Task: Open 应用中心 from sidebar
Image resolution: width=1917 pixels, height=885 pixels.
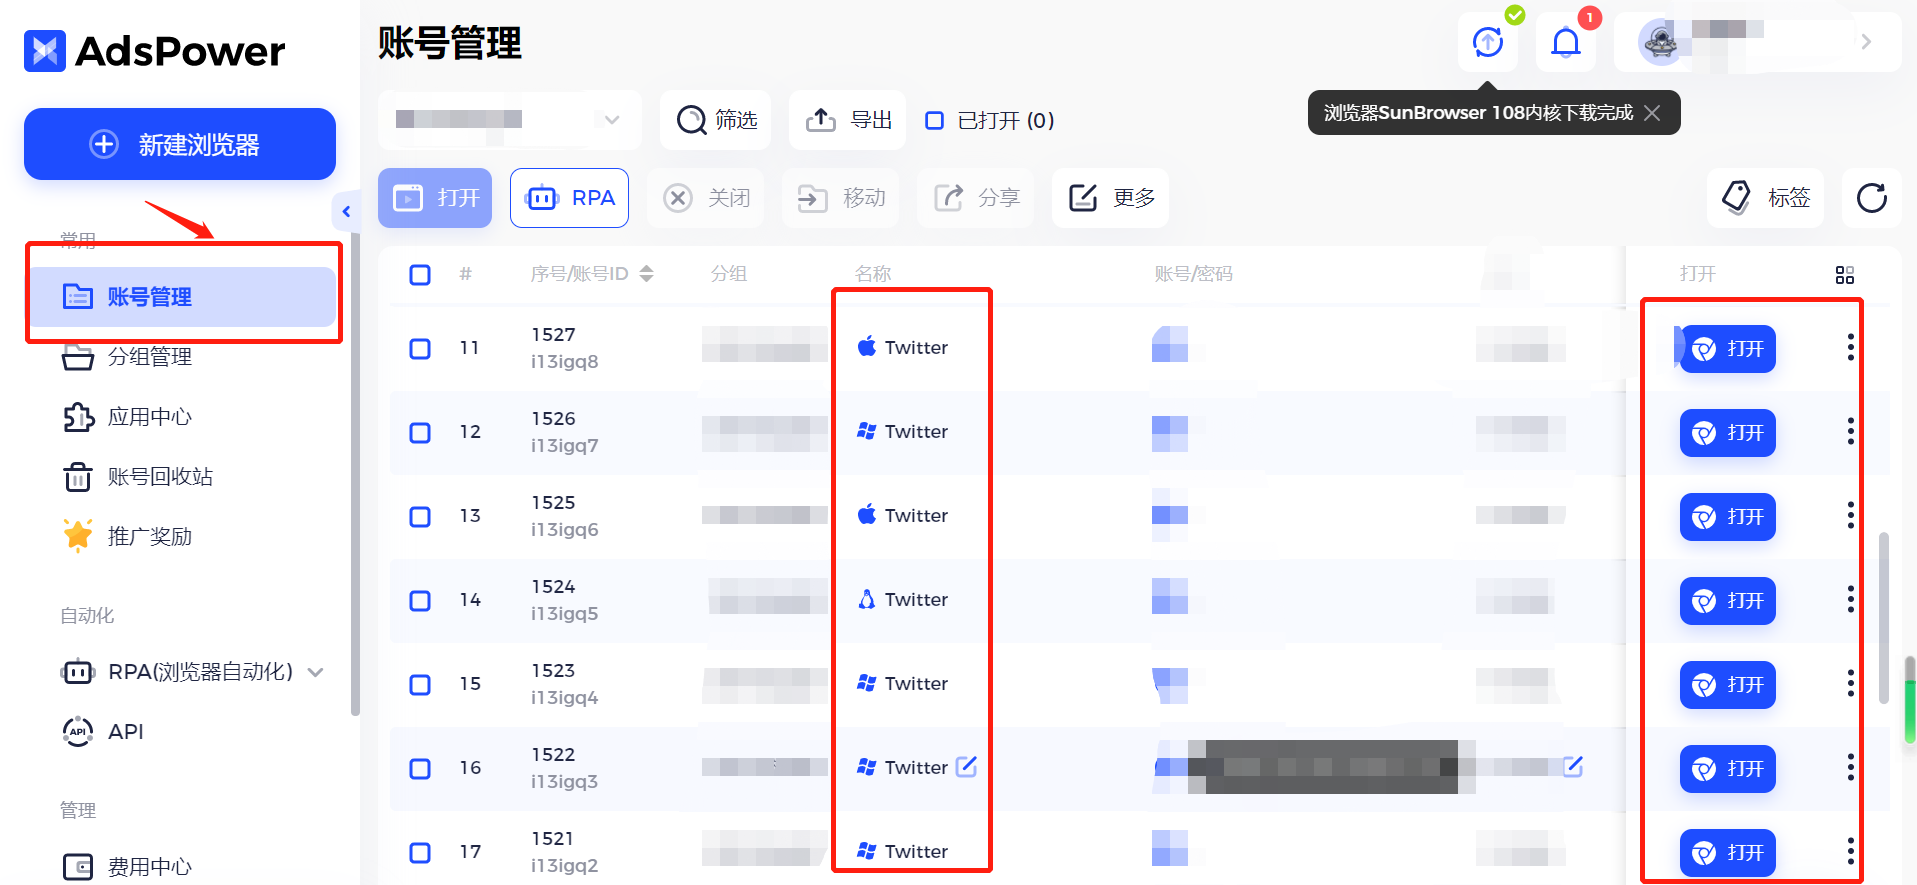Action: click(x=149, y=417)
